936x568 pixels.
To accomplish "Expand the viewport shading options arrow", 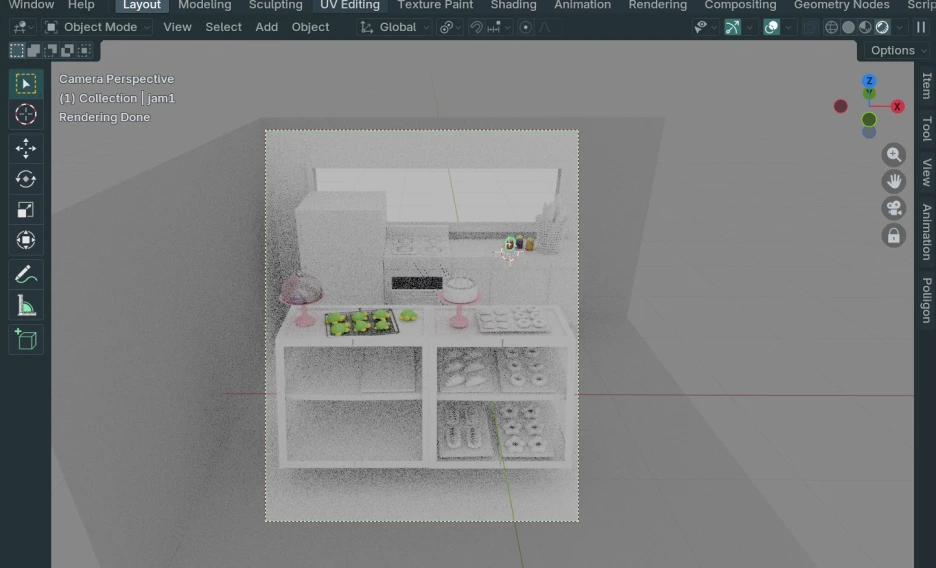I will click(x=899, y=27).
